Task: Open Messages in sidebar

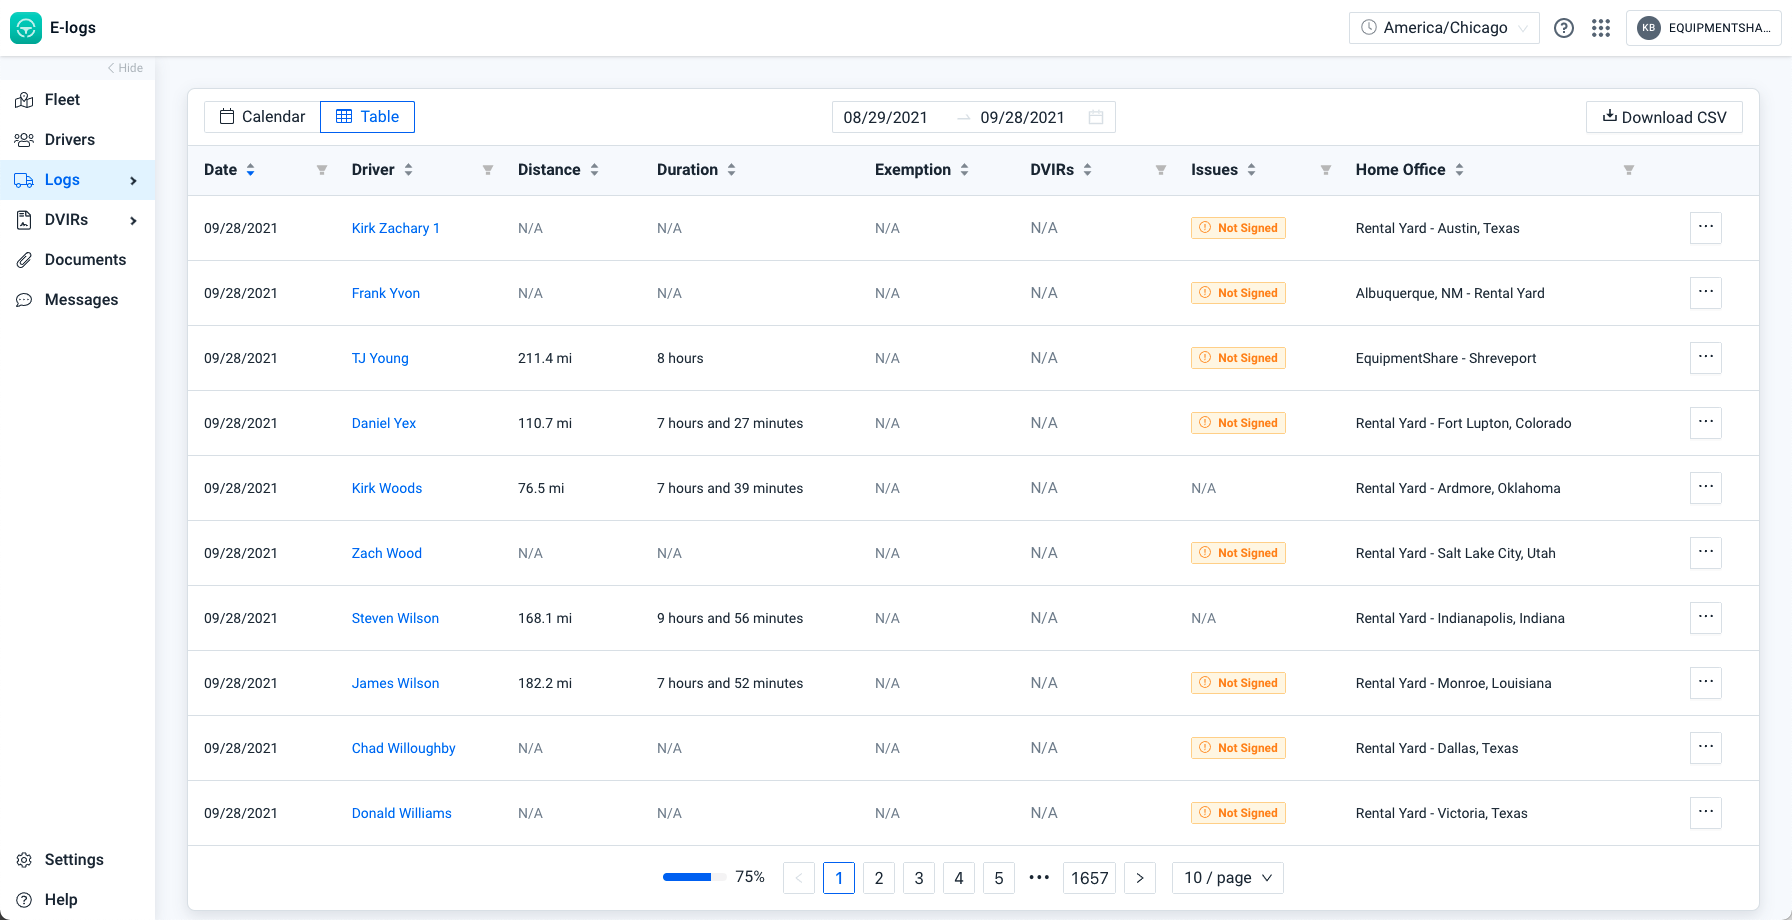Action: point(77,300)
